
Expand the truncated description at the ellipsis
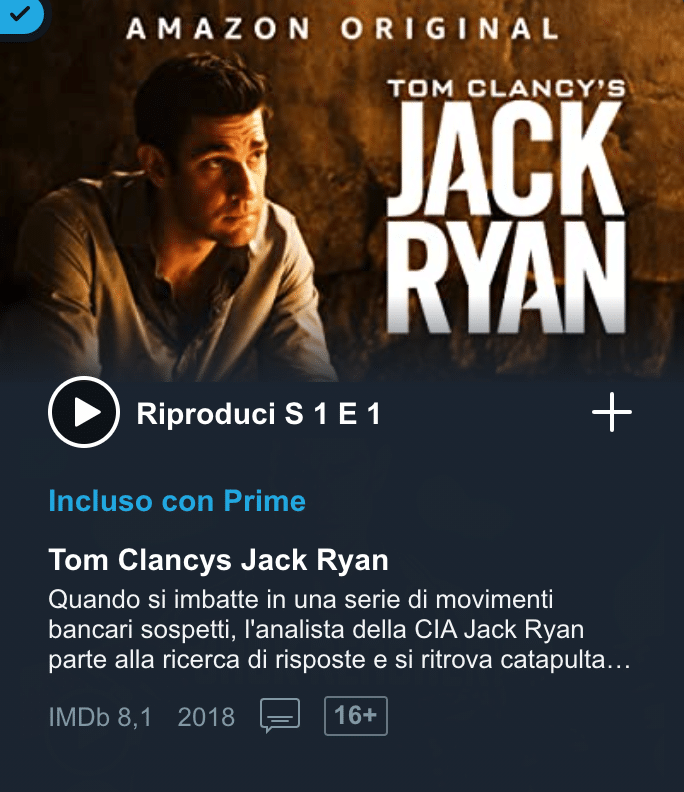[x=619, y=660]
